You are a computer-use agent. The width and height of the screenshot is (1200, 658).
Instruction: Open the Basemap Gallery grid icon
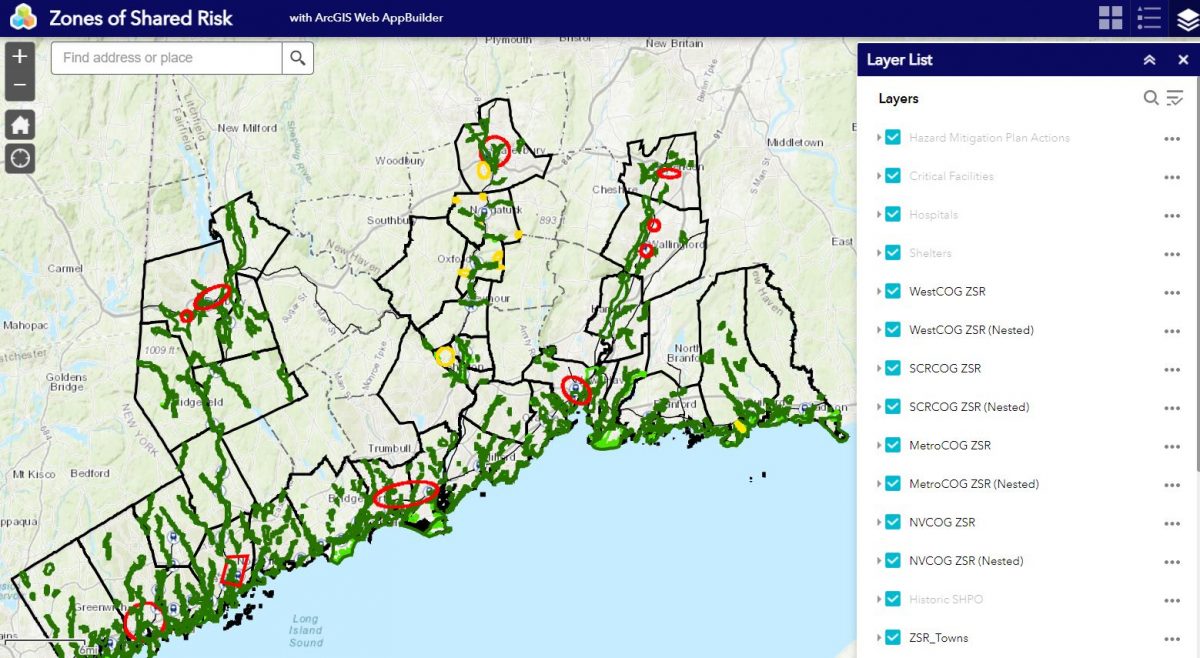pyautogui.click(x=1111, y=17)
